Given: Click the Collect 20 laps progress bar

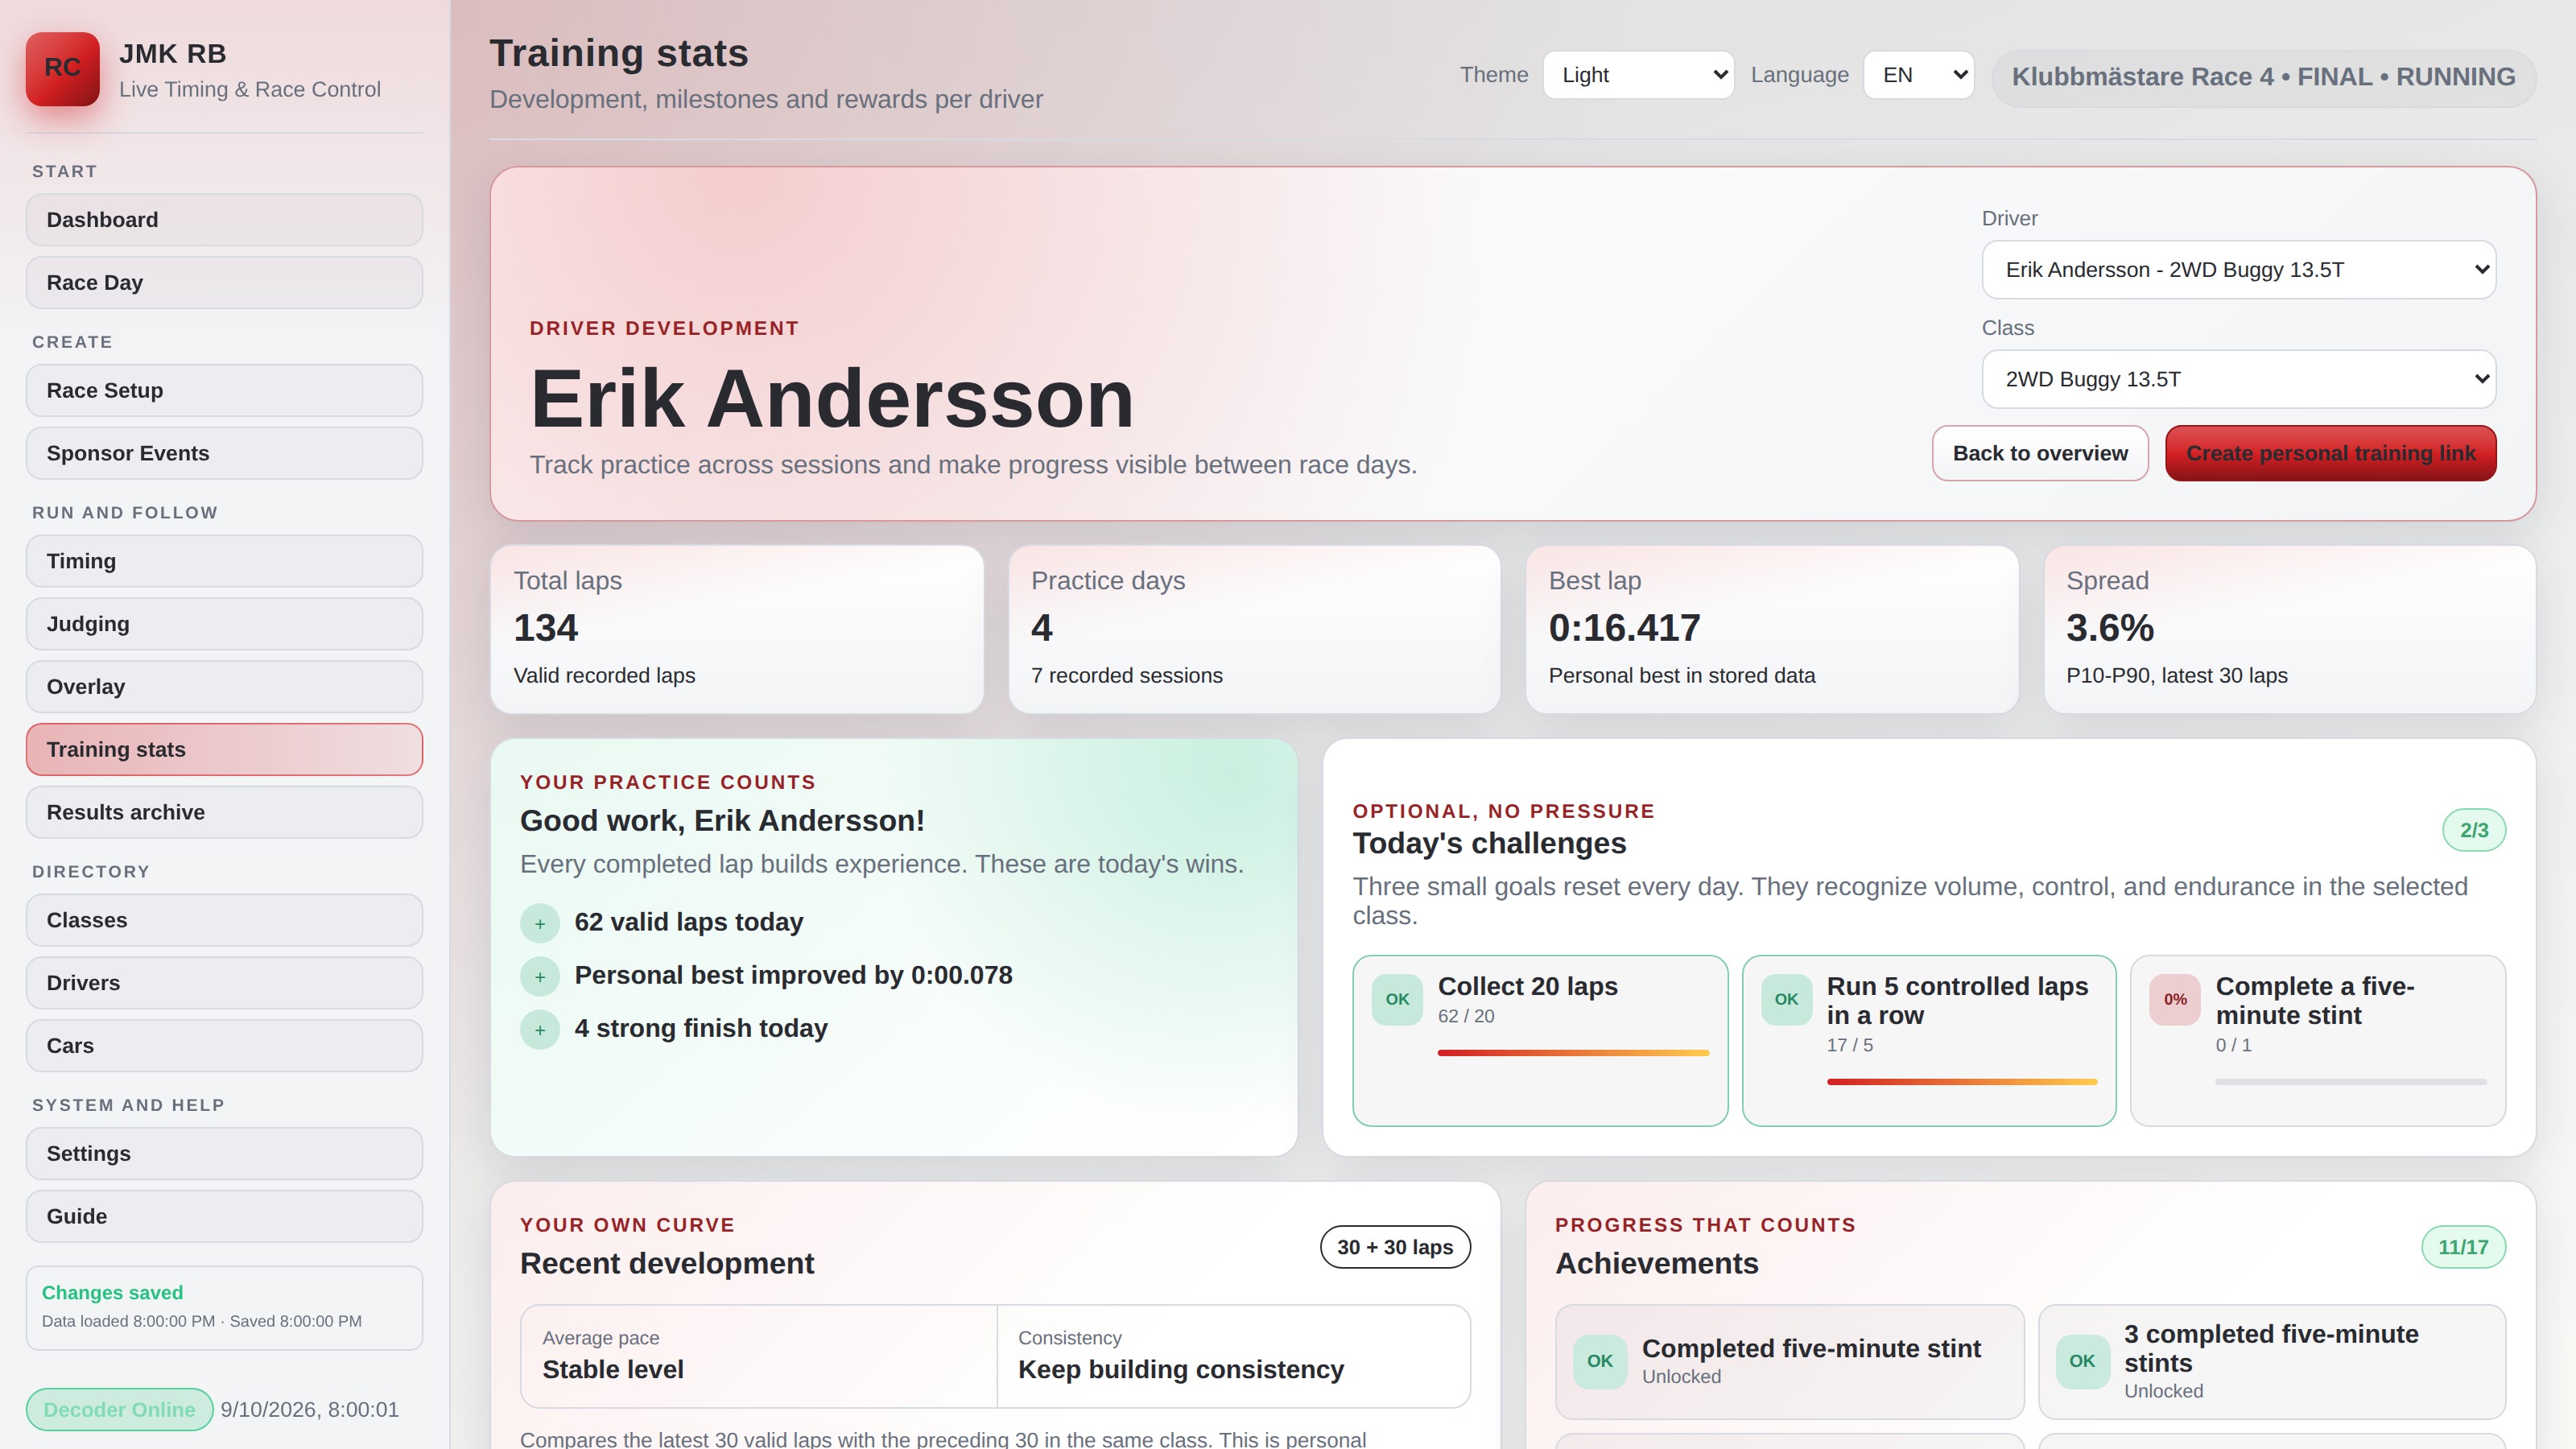Looking at the screenshot, I should [1573, 1053].
